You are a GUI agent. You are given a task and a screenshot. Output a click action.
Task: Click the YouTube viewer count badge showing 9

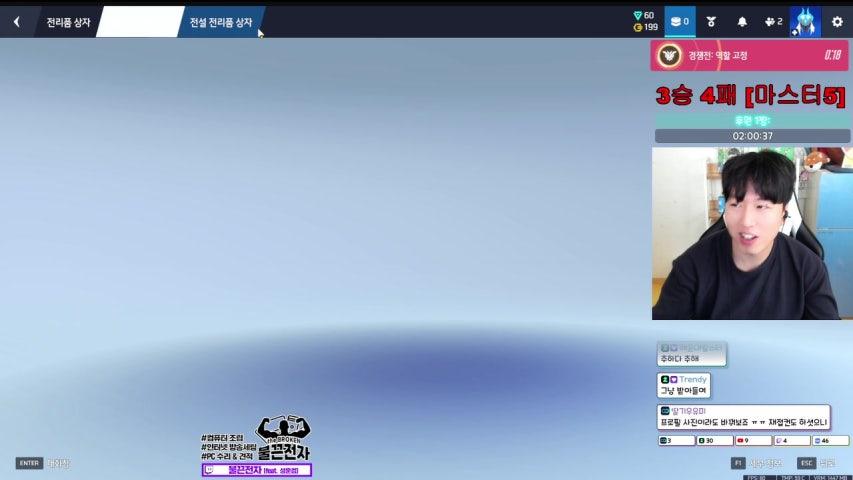point(753,440)
